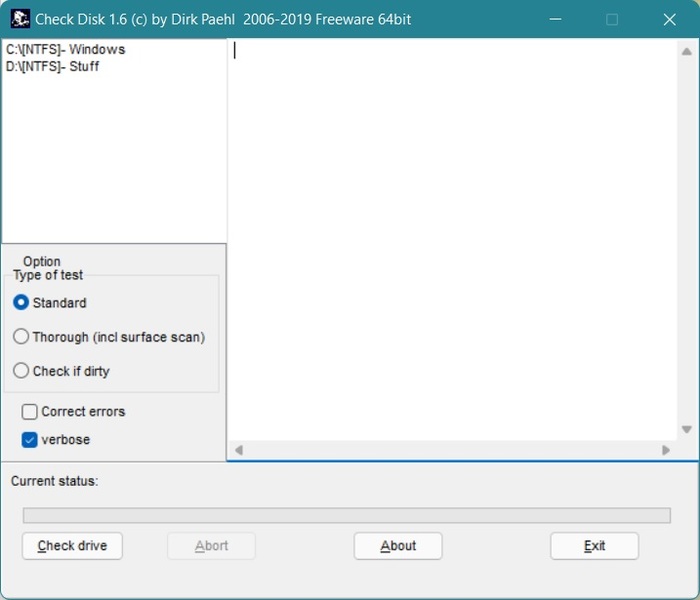The image size is (700, 600).
Task: Click the Exit button
Action: point(594,546)
